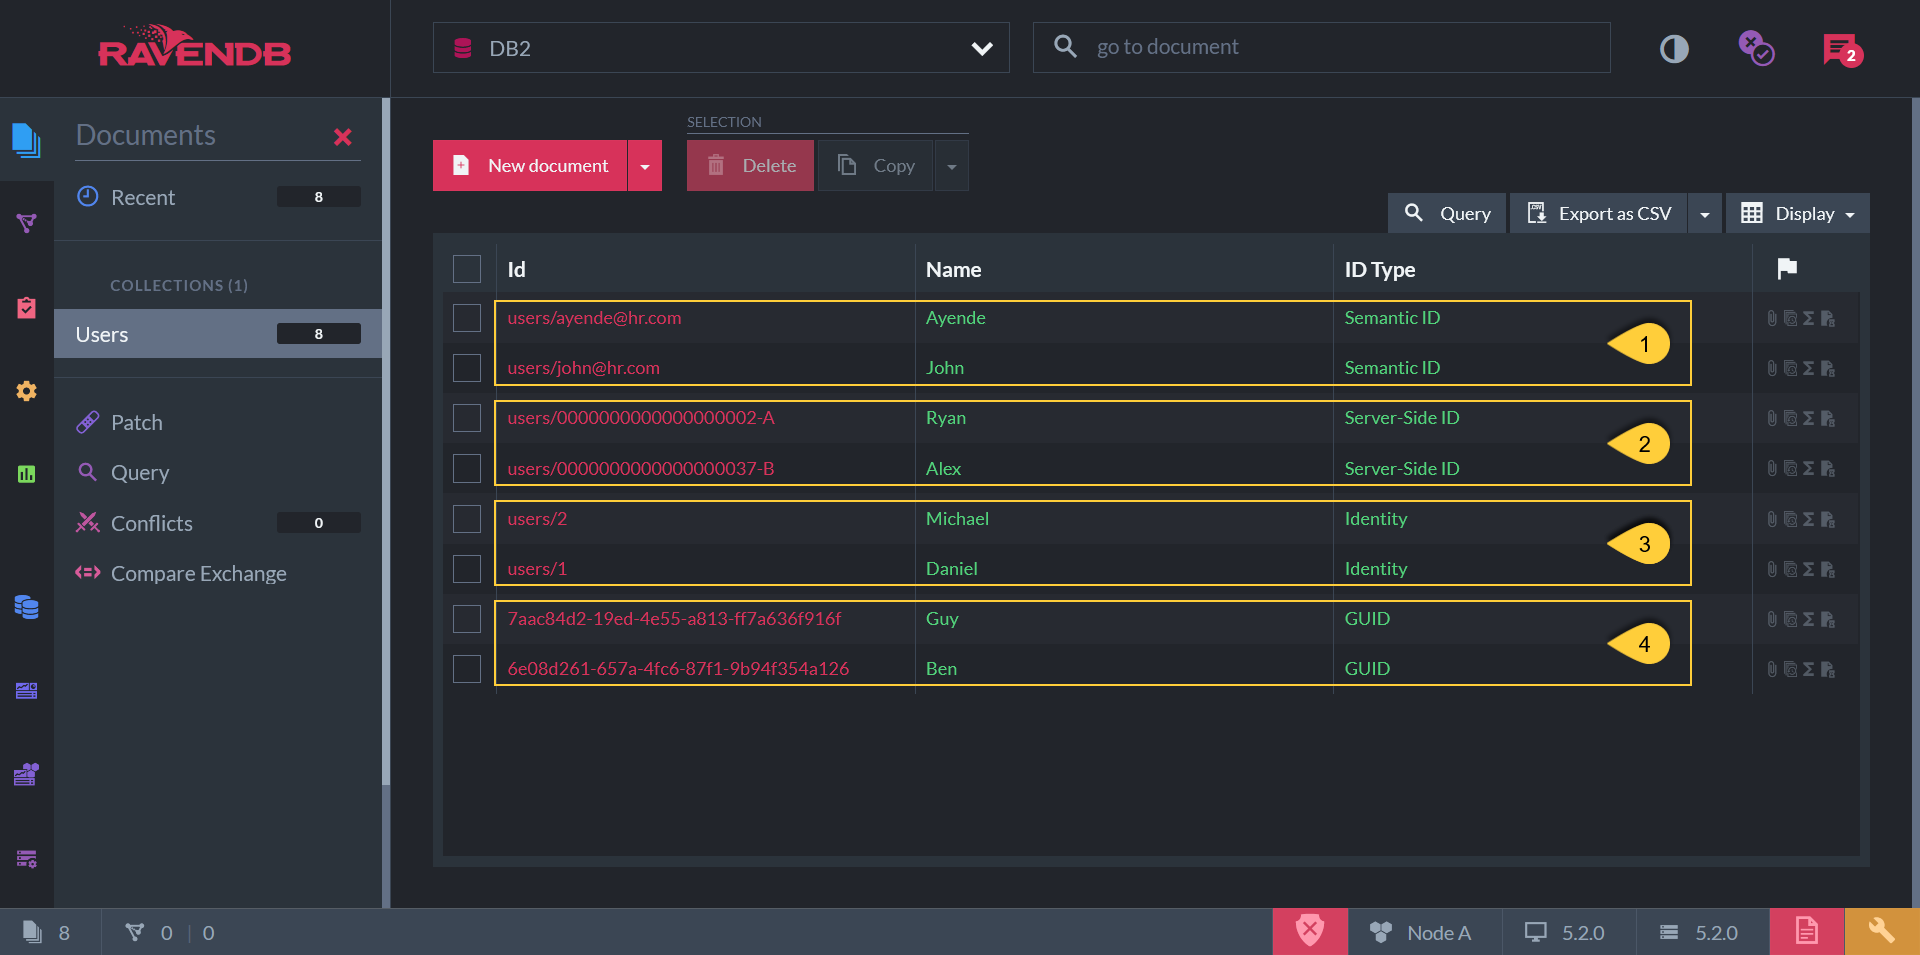Open the Settings gear icon in sidebar
Image resolution: width=1920 pixels, height=955 pixels.
click(26, 391)
